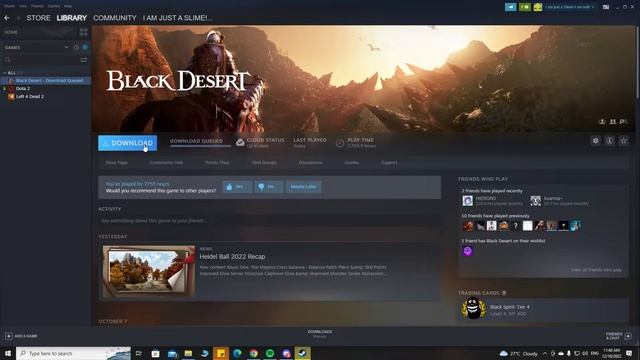Open the flag icon on hero banner

coord(623,122)
